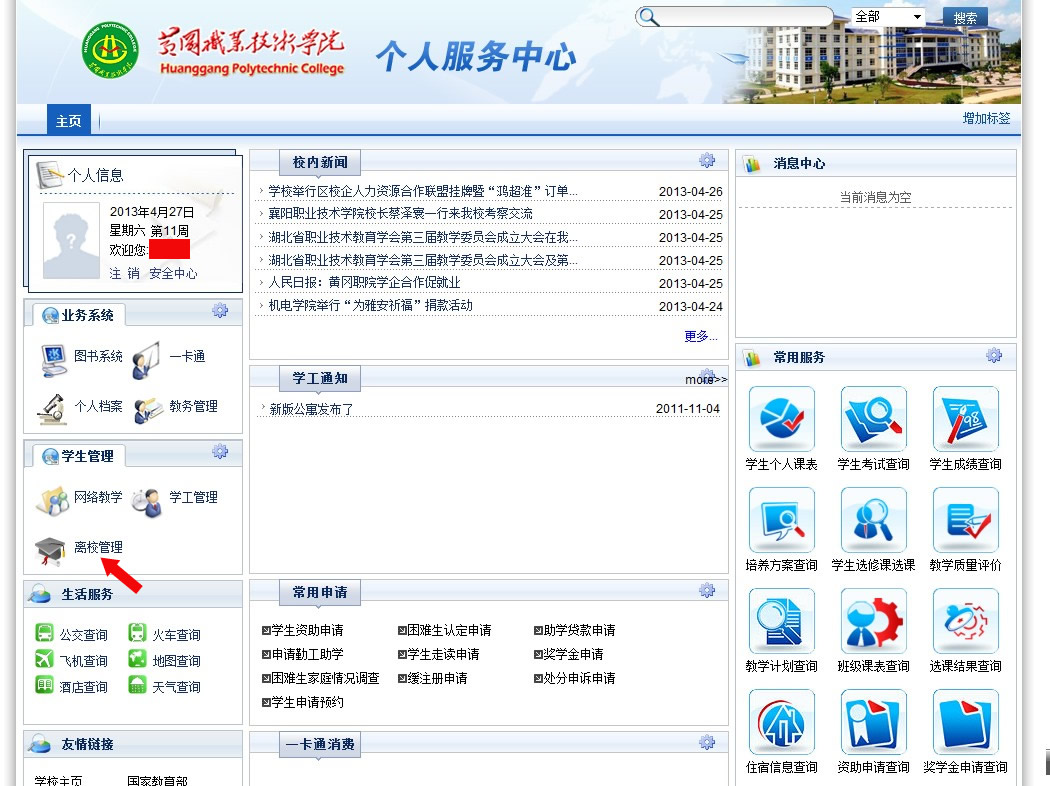Click the 增加标签 link
1050x786 pixels.
(986, 118)
